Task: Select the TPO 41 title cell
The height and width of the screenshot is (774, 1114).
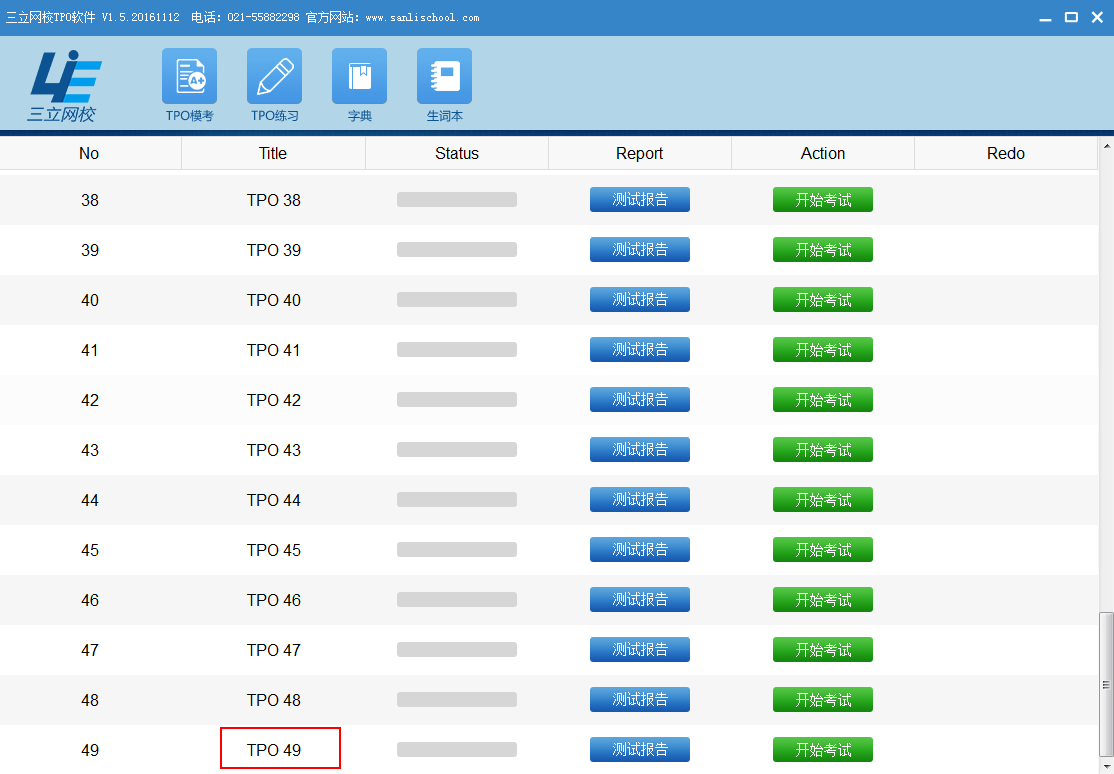Action: click(274, 350)
